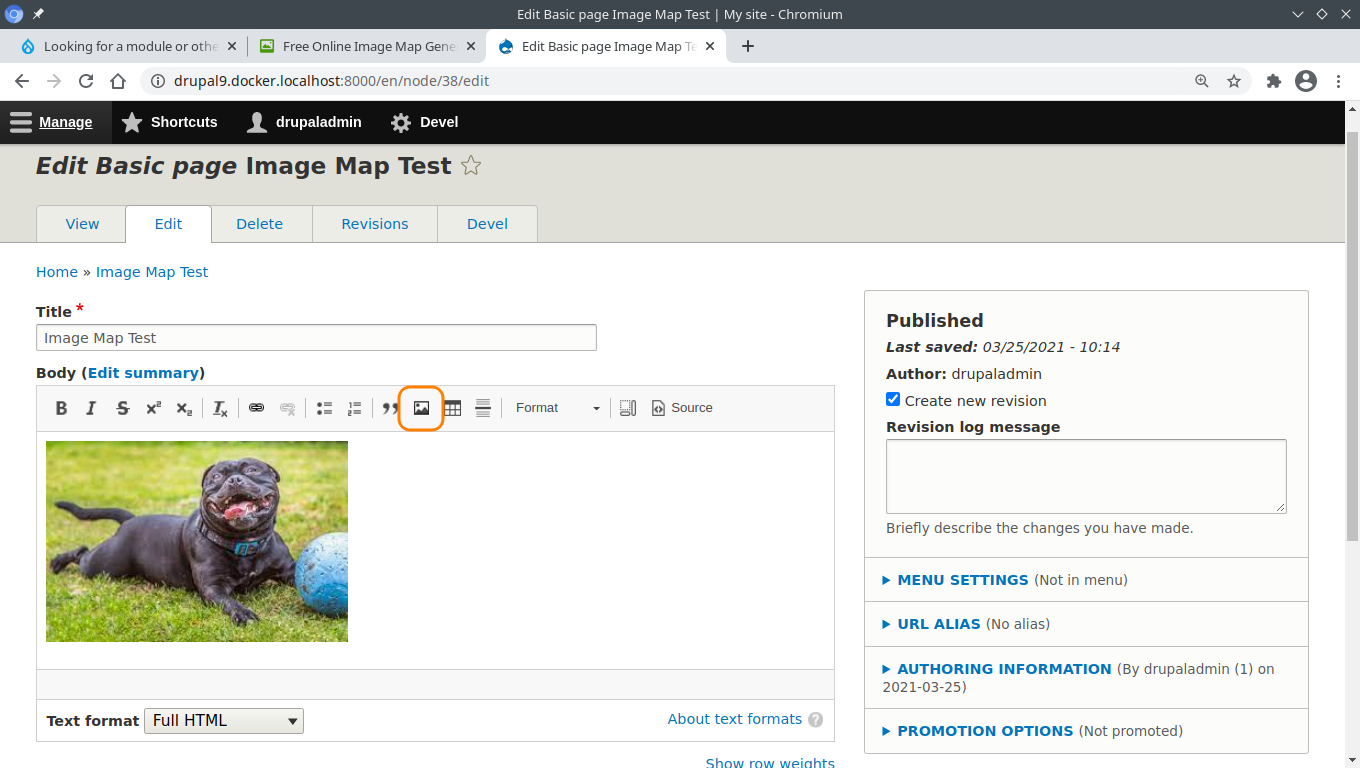Screen dimensions: 1360x768
Task: Follow the Home breadcrumb link
Action: point(57,272)
